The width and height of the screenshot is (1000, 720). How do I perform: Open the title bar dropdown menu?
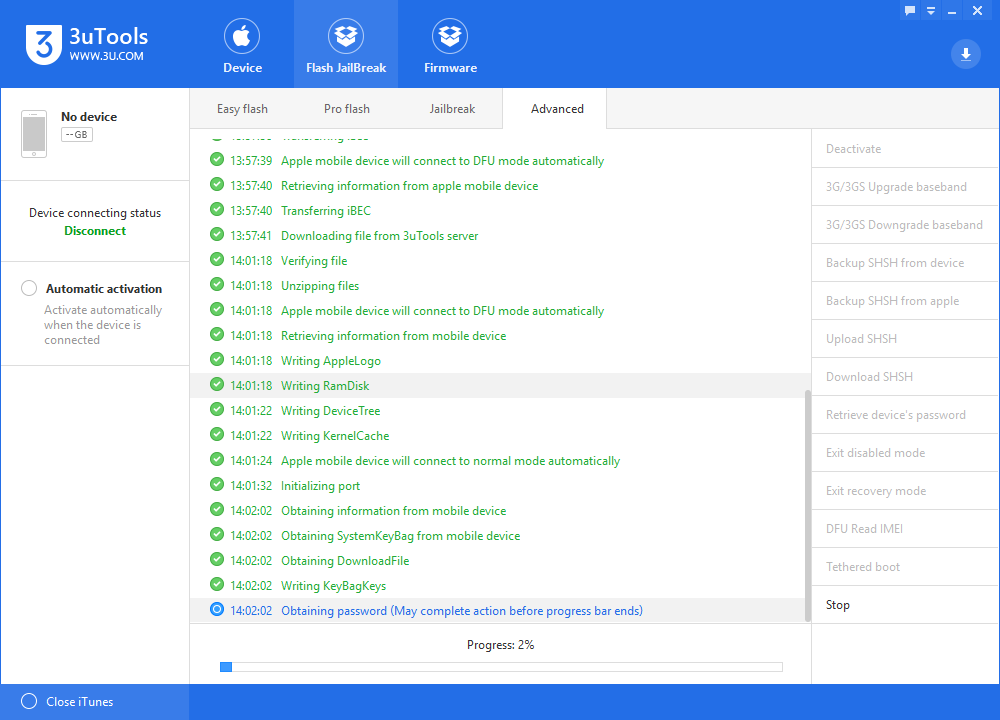(x=931, y=10)
